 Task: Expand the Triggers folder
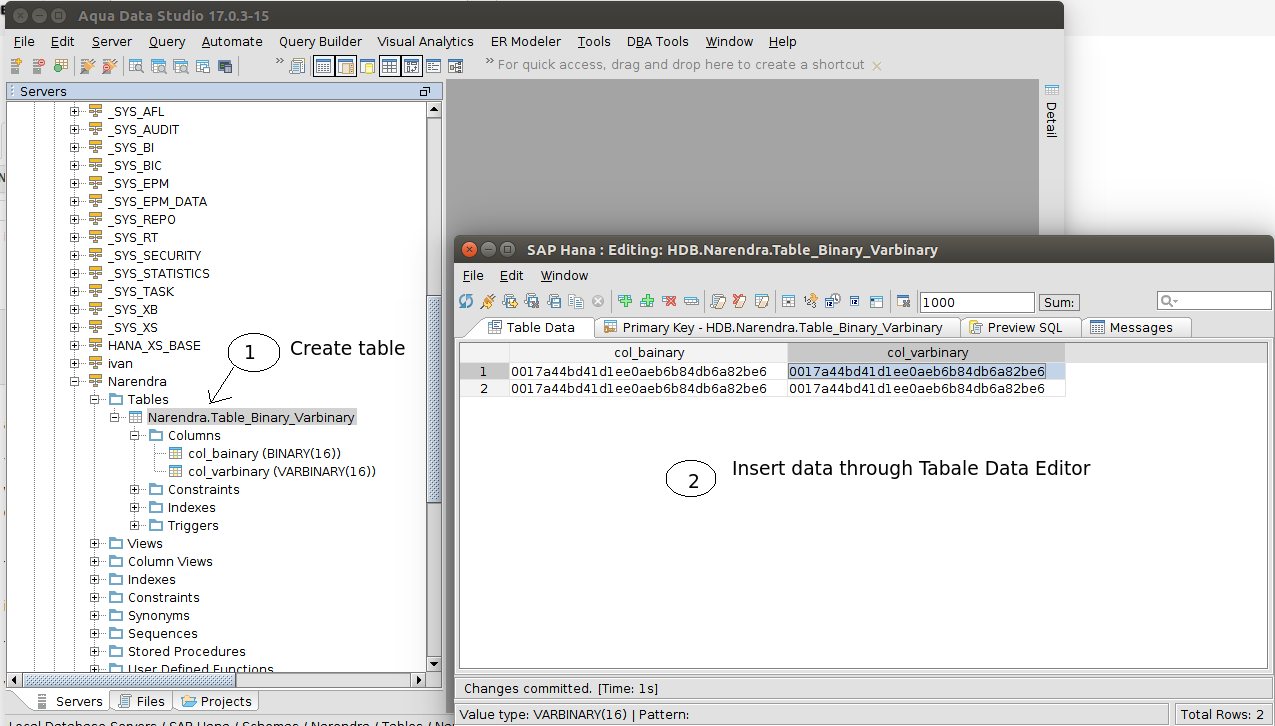pos(135,526)
